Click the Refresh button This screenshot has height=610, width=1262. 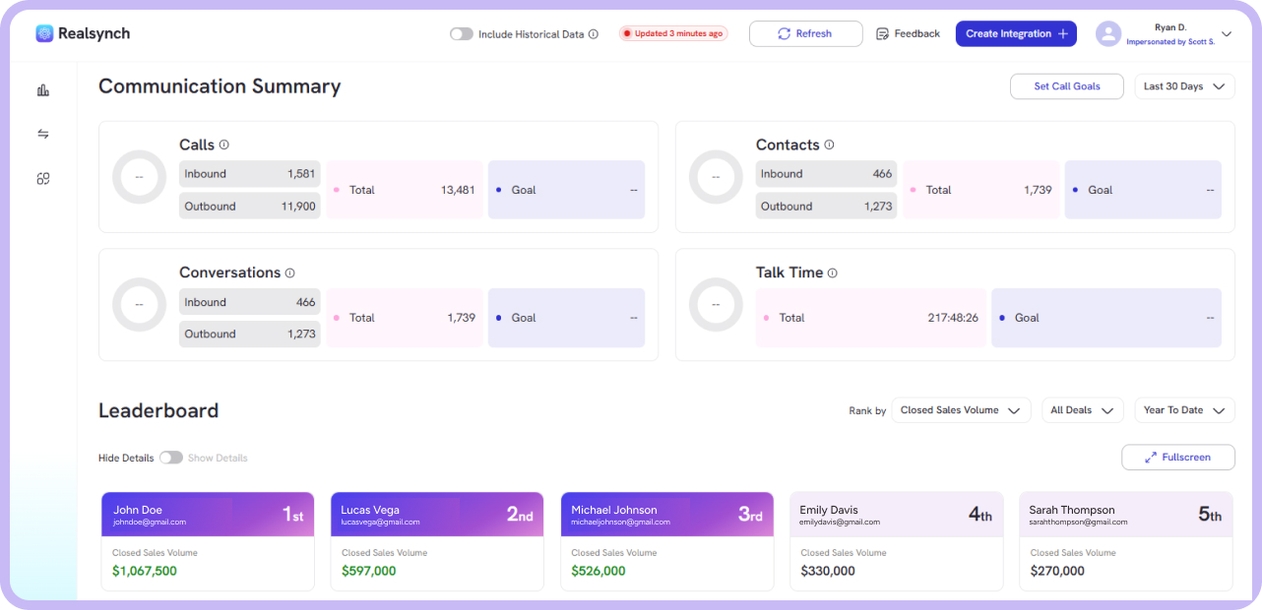point(805,34)
